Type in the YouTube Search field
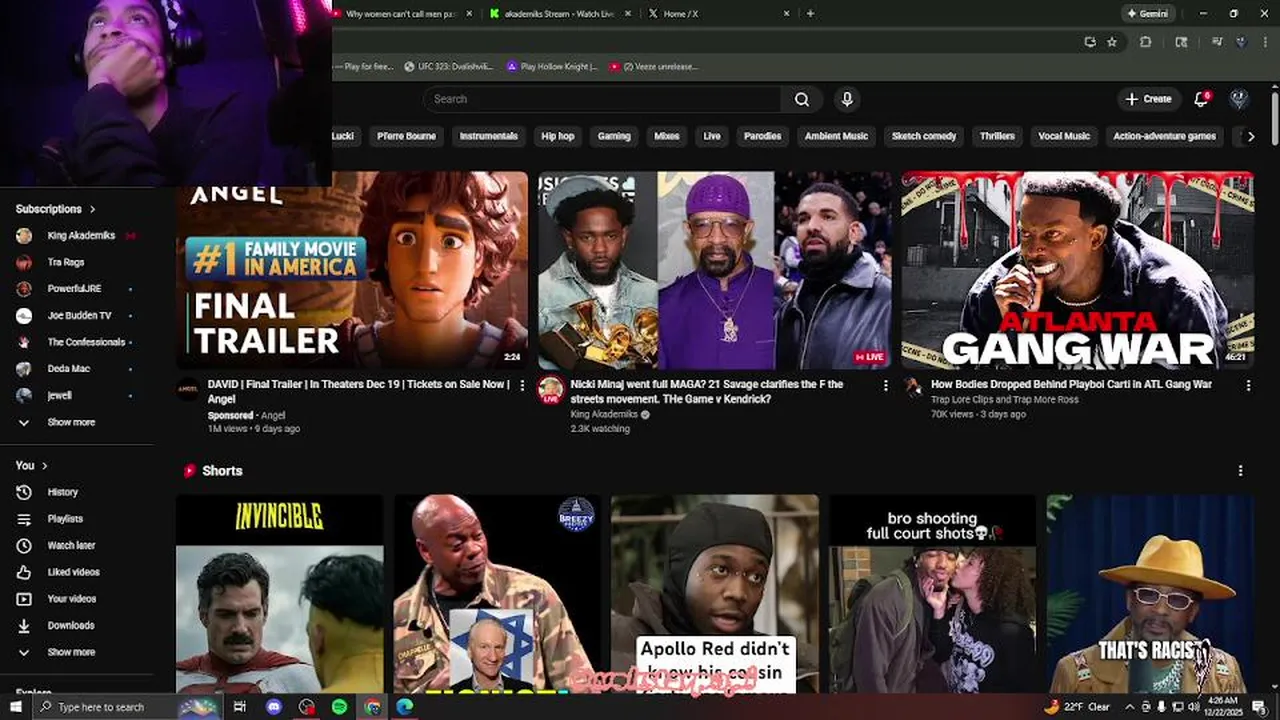Viewport: 1280px width, 720px height. [x=602, y=99]
